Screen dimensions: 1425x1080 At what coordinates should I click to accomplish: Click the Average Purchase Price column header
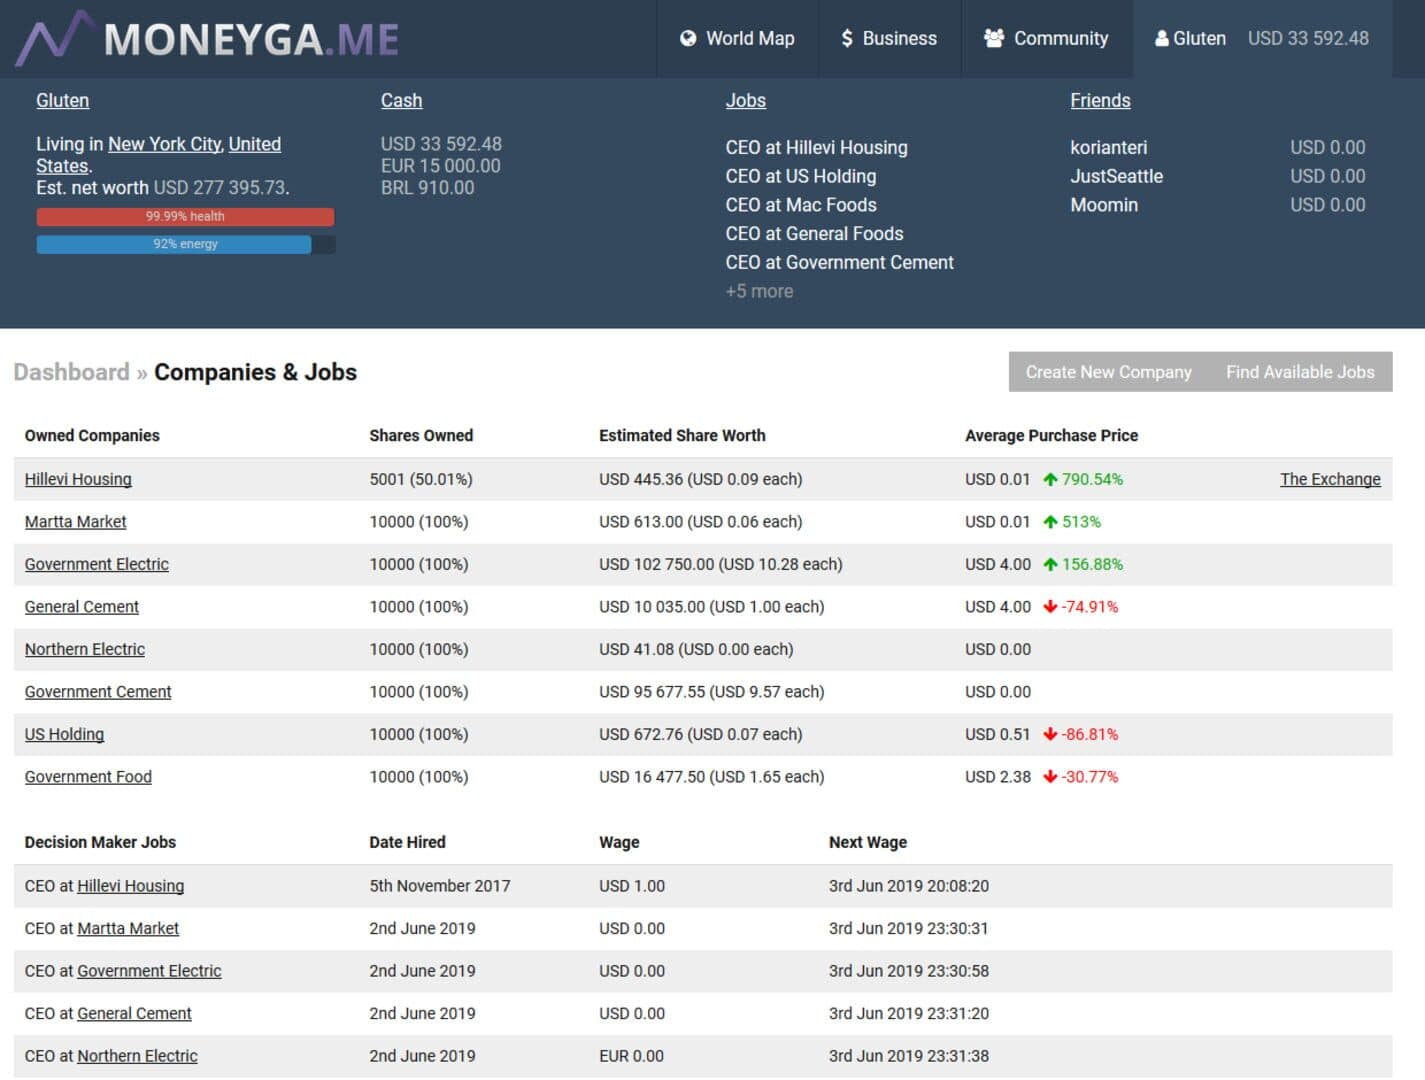point(1051,435)
